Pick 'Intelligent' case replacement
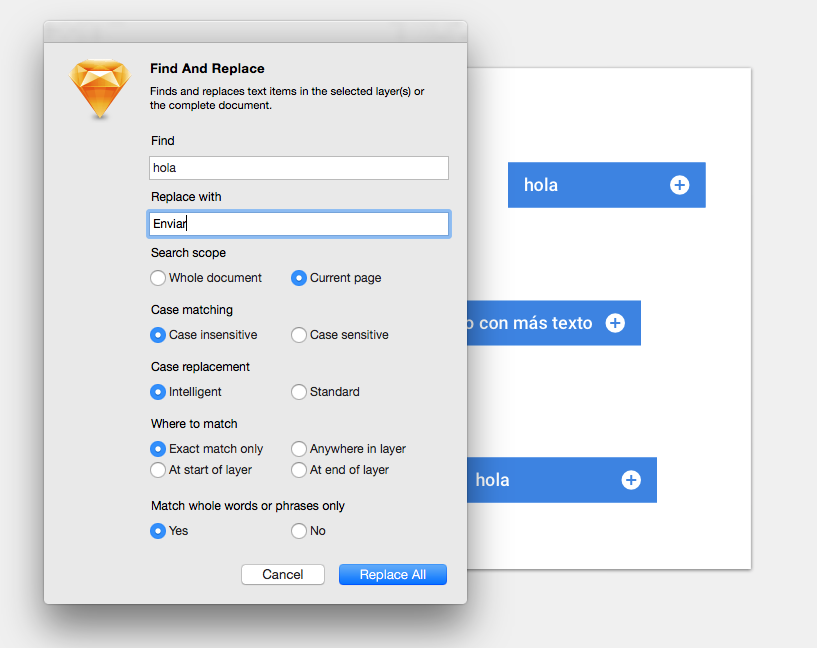Screen dimensions: 817x648 (x=158, y=392)
